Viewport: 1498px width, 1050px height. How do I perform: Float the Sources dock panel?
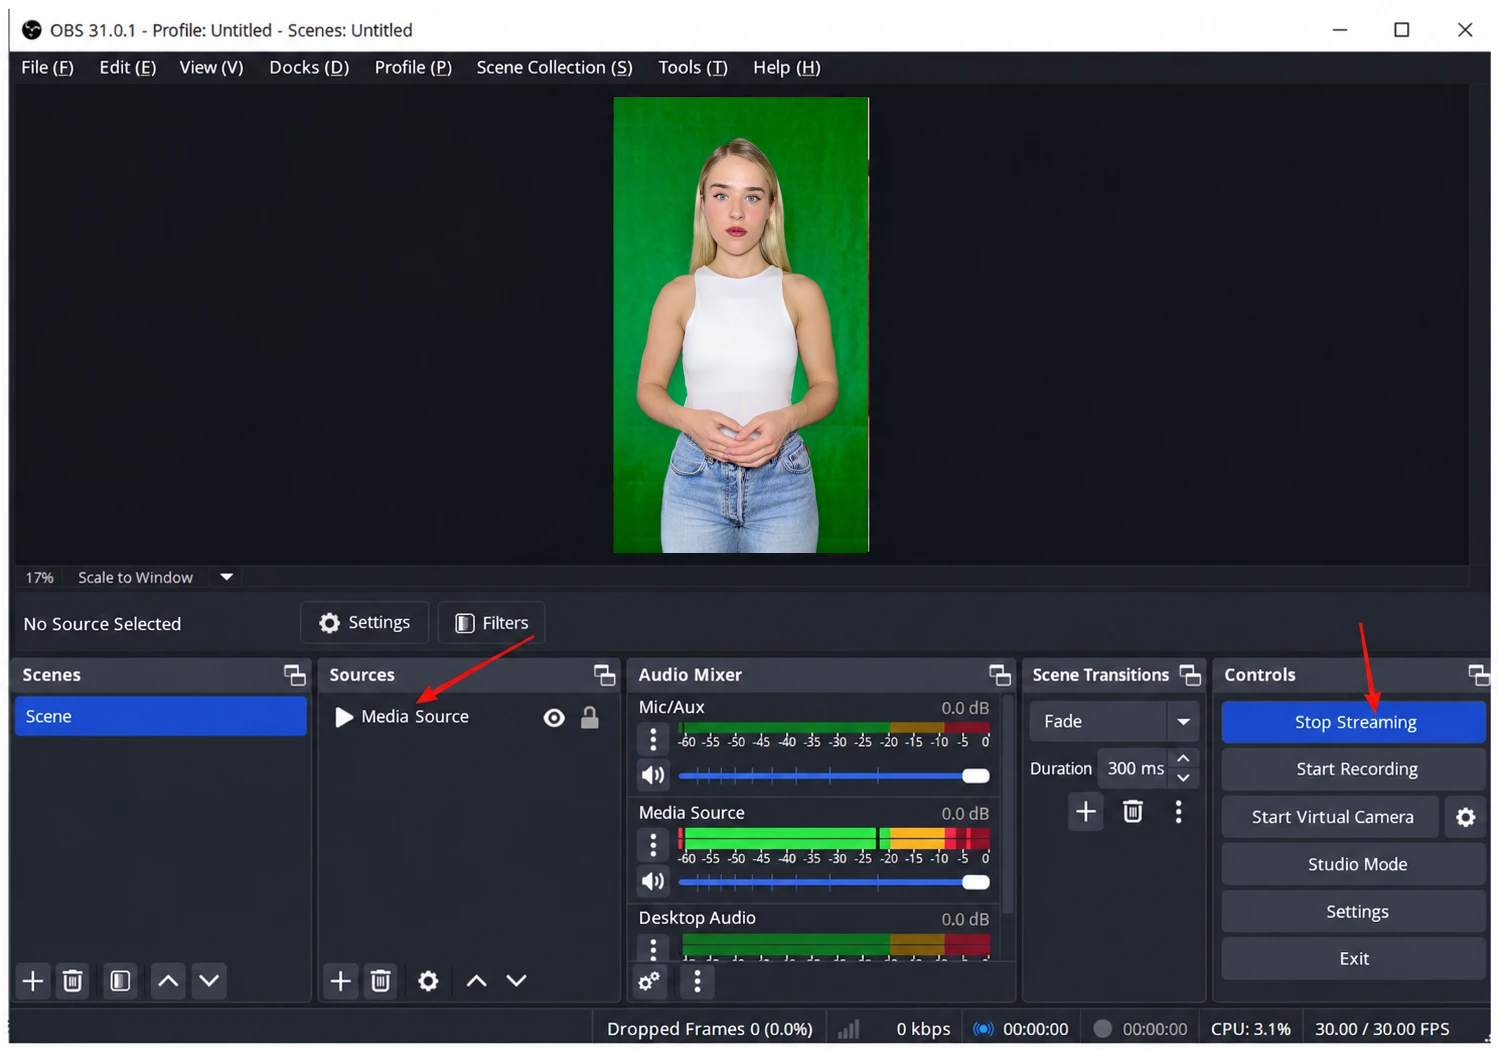[x=605, y=675]
